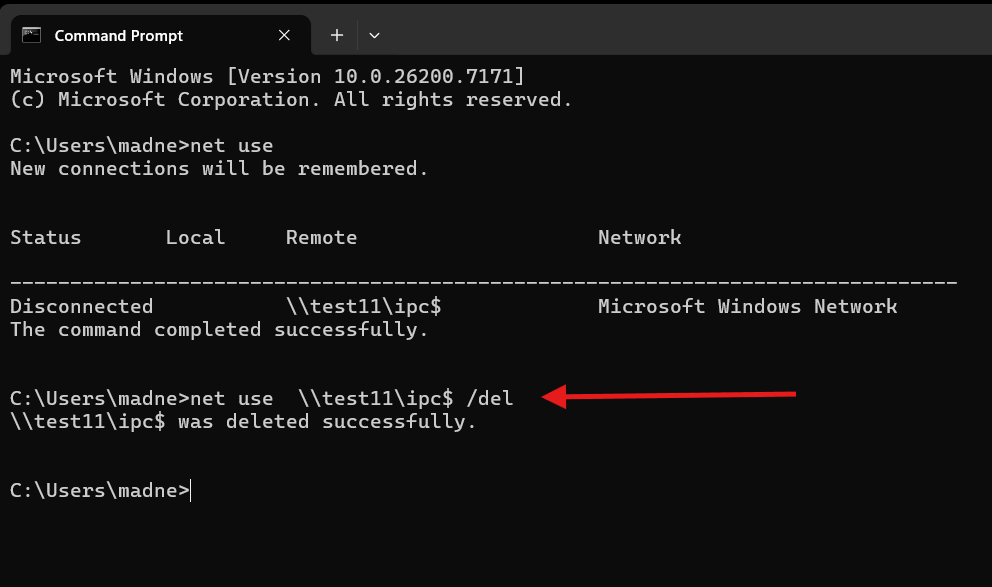Expand the new tab profile dropdown
This screenshot has width=992, height=587.
pos(374,35)
